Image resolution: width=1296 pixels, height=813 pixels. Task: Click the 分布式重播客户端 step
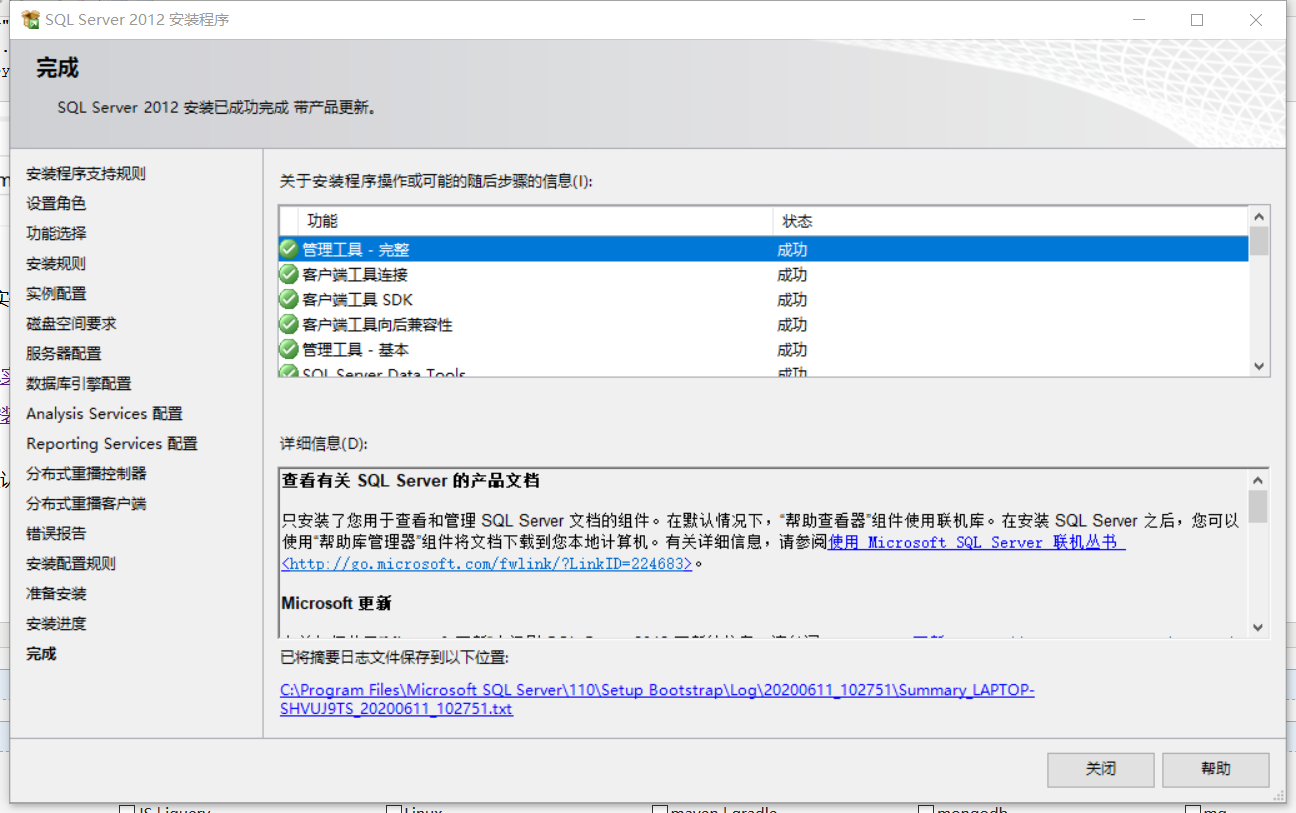click(86, 503)
